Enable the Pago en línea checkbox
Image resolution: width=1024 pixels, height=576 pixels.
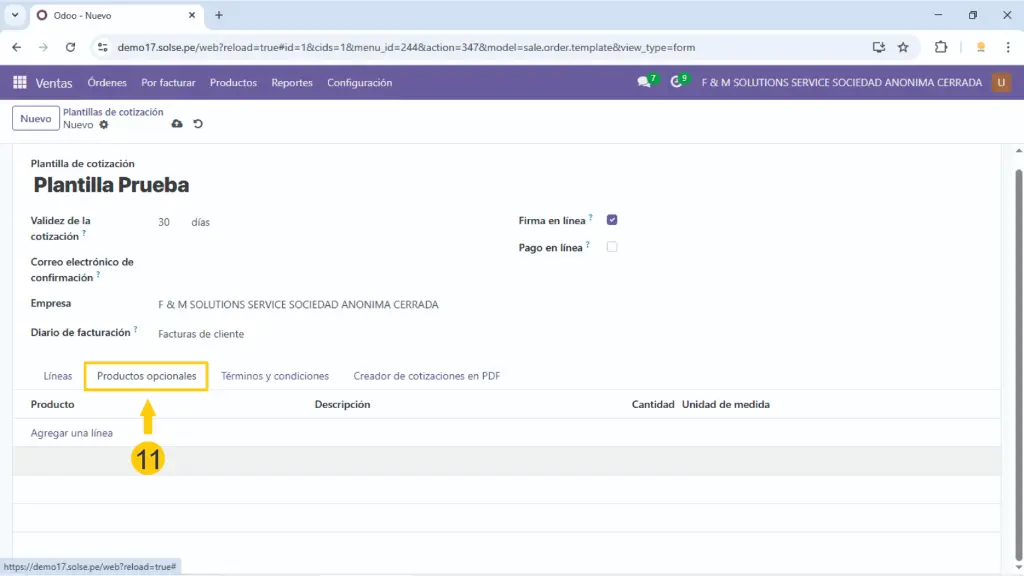point(612,247)
